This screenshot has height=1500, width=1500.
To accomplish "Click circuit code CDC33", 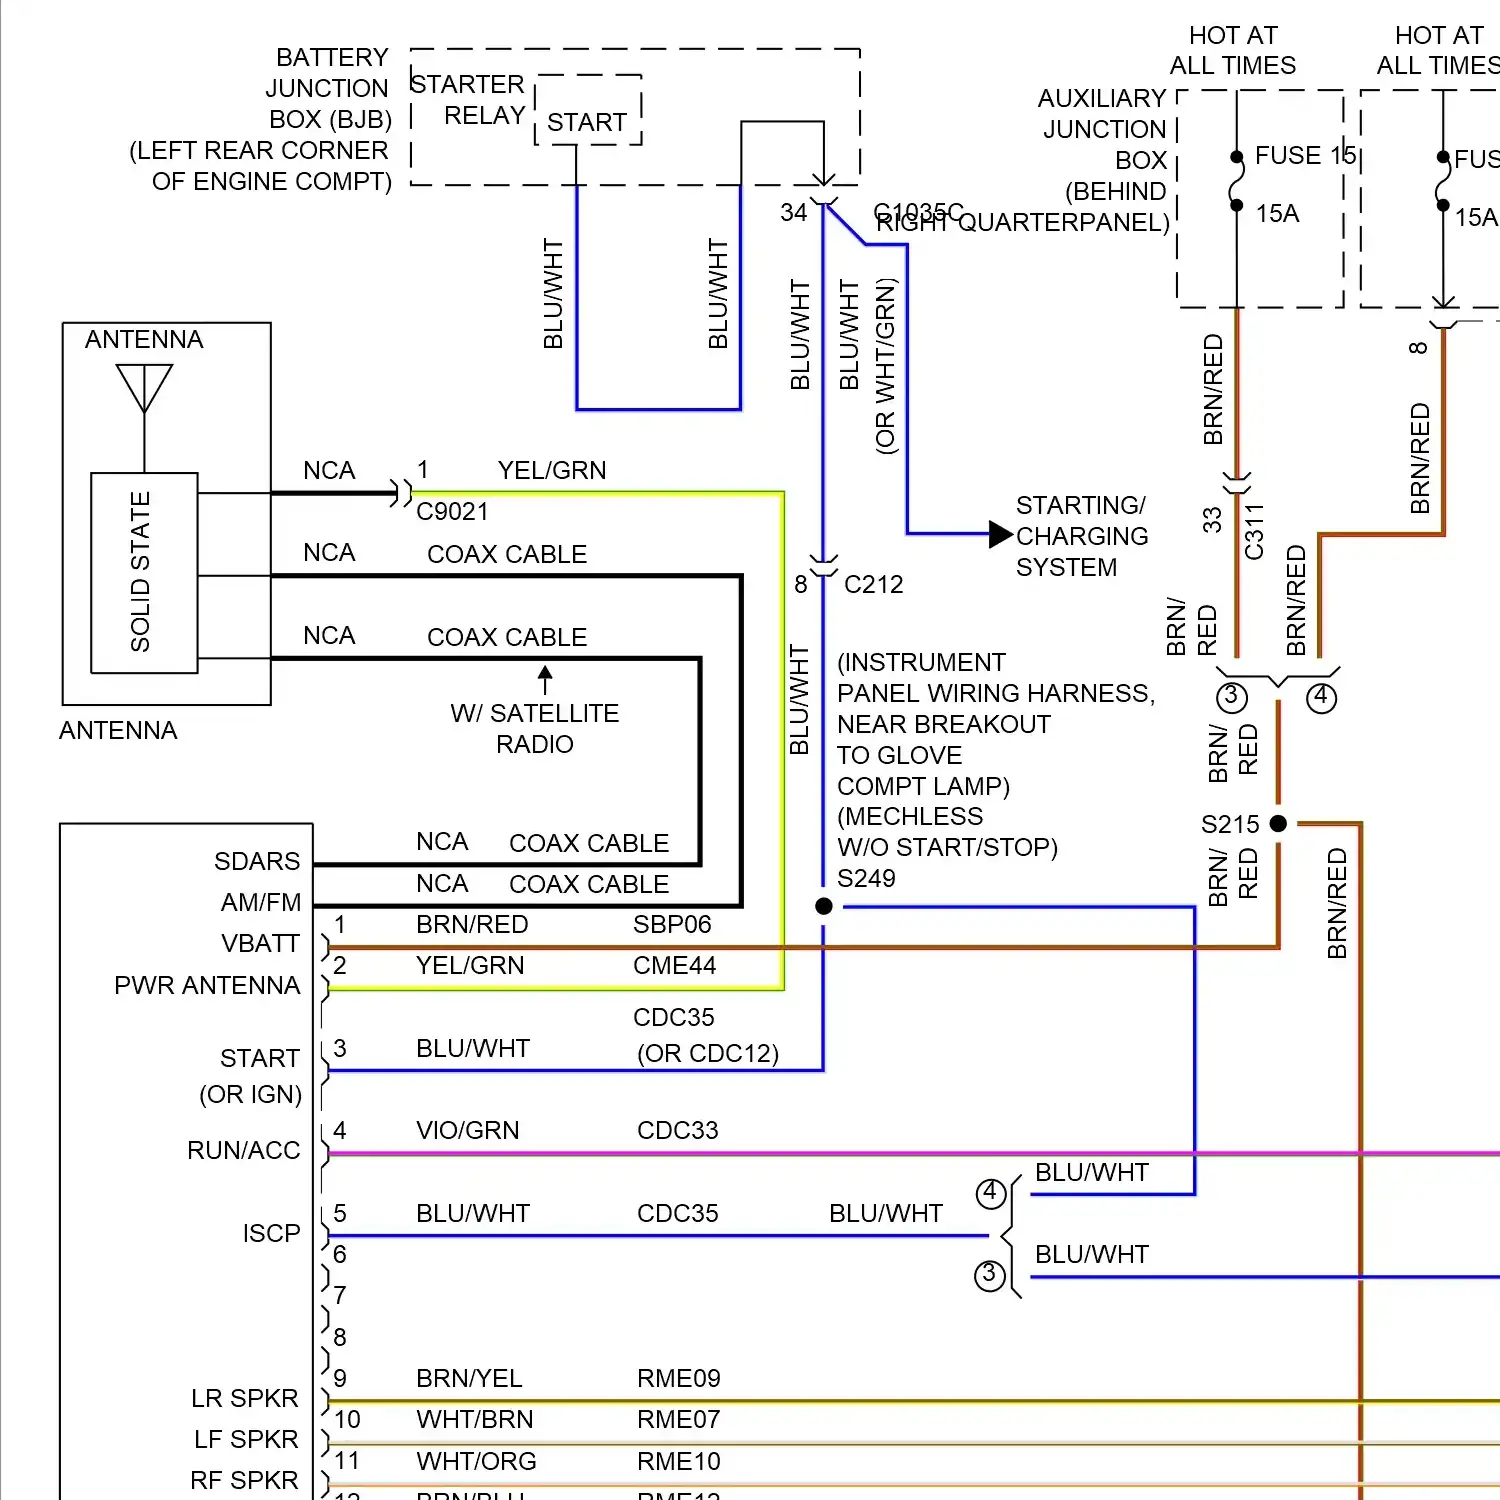I will [x=678, y=1130].
